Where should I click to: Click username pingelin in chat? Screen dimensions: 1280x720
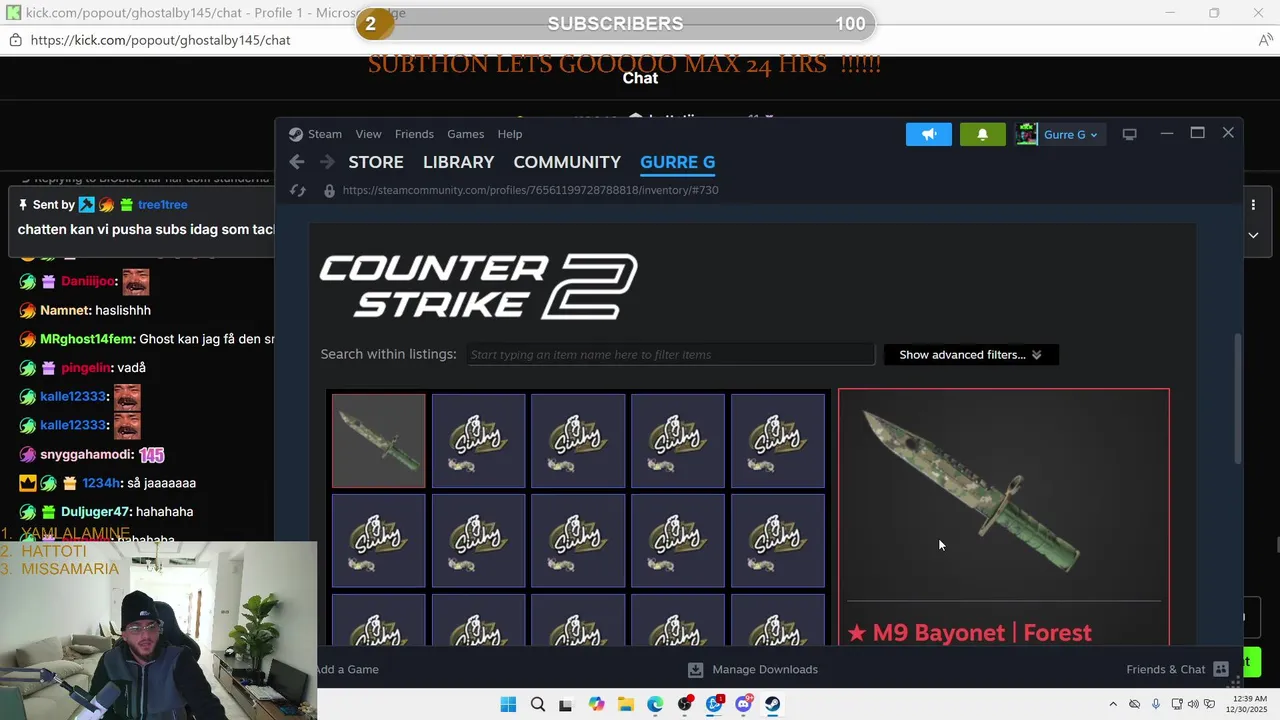pos(86,368)
